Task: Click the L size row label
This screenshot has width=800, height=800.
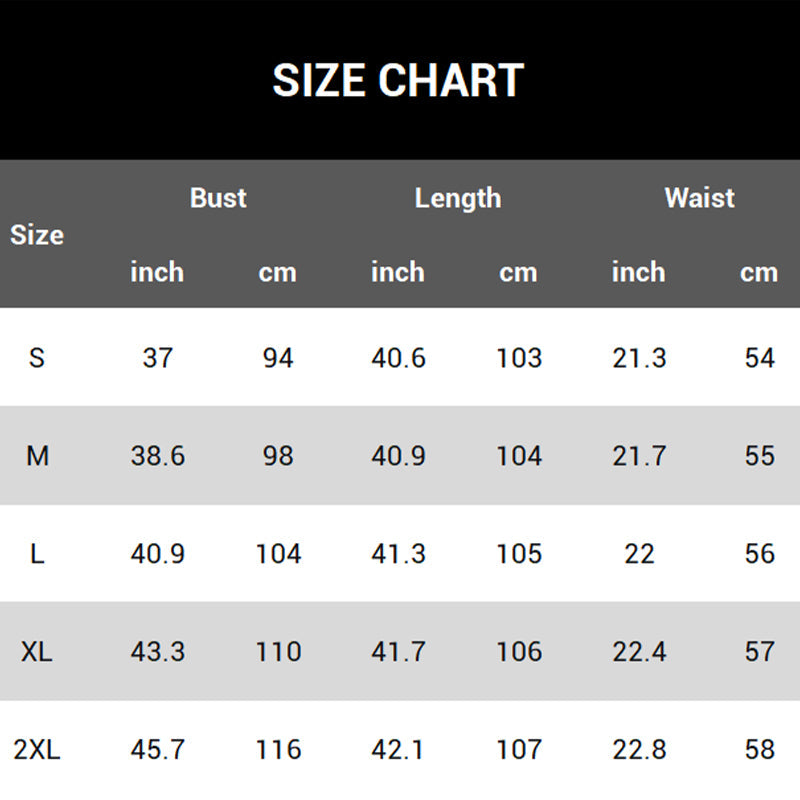Action: (x=37, y=554)
